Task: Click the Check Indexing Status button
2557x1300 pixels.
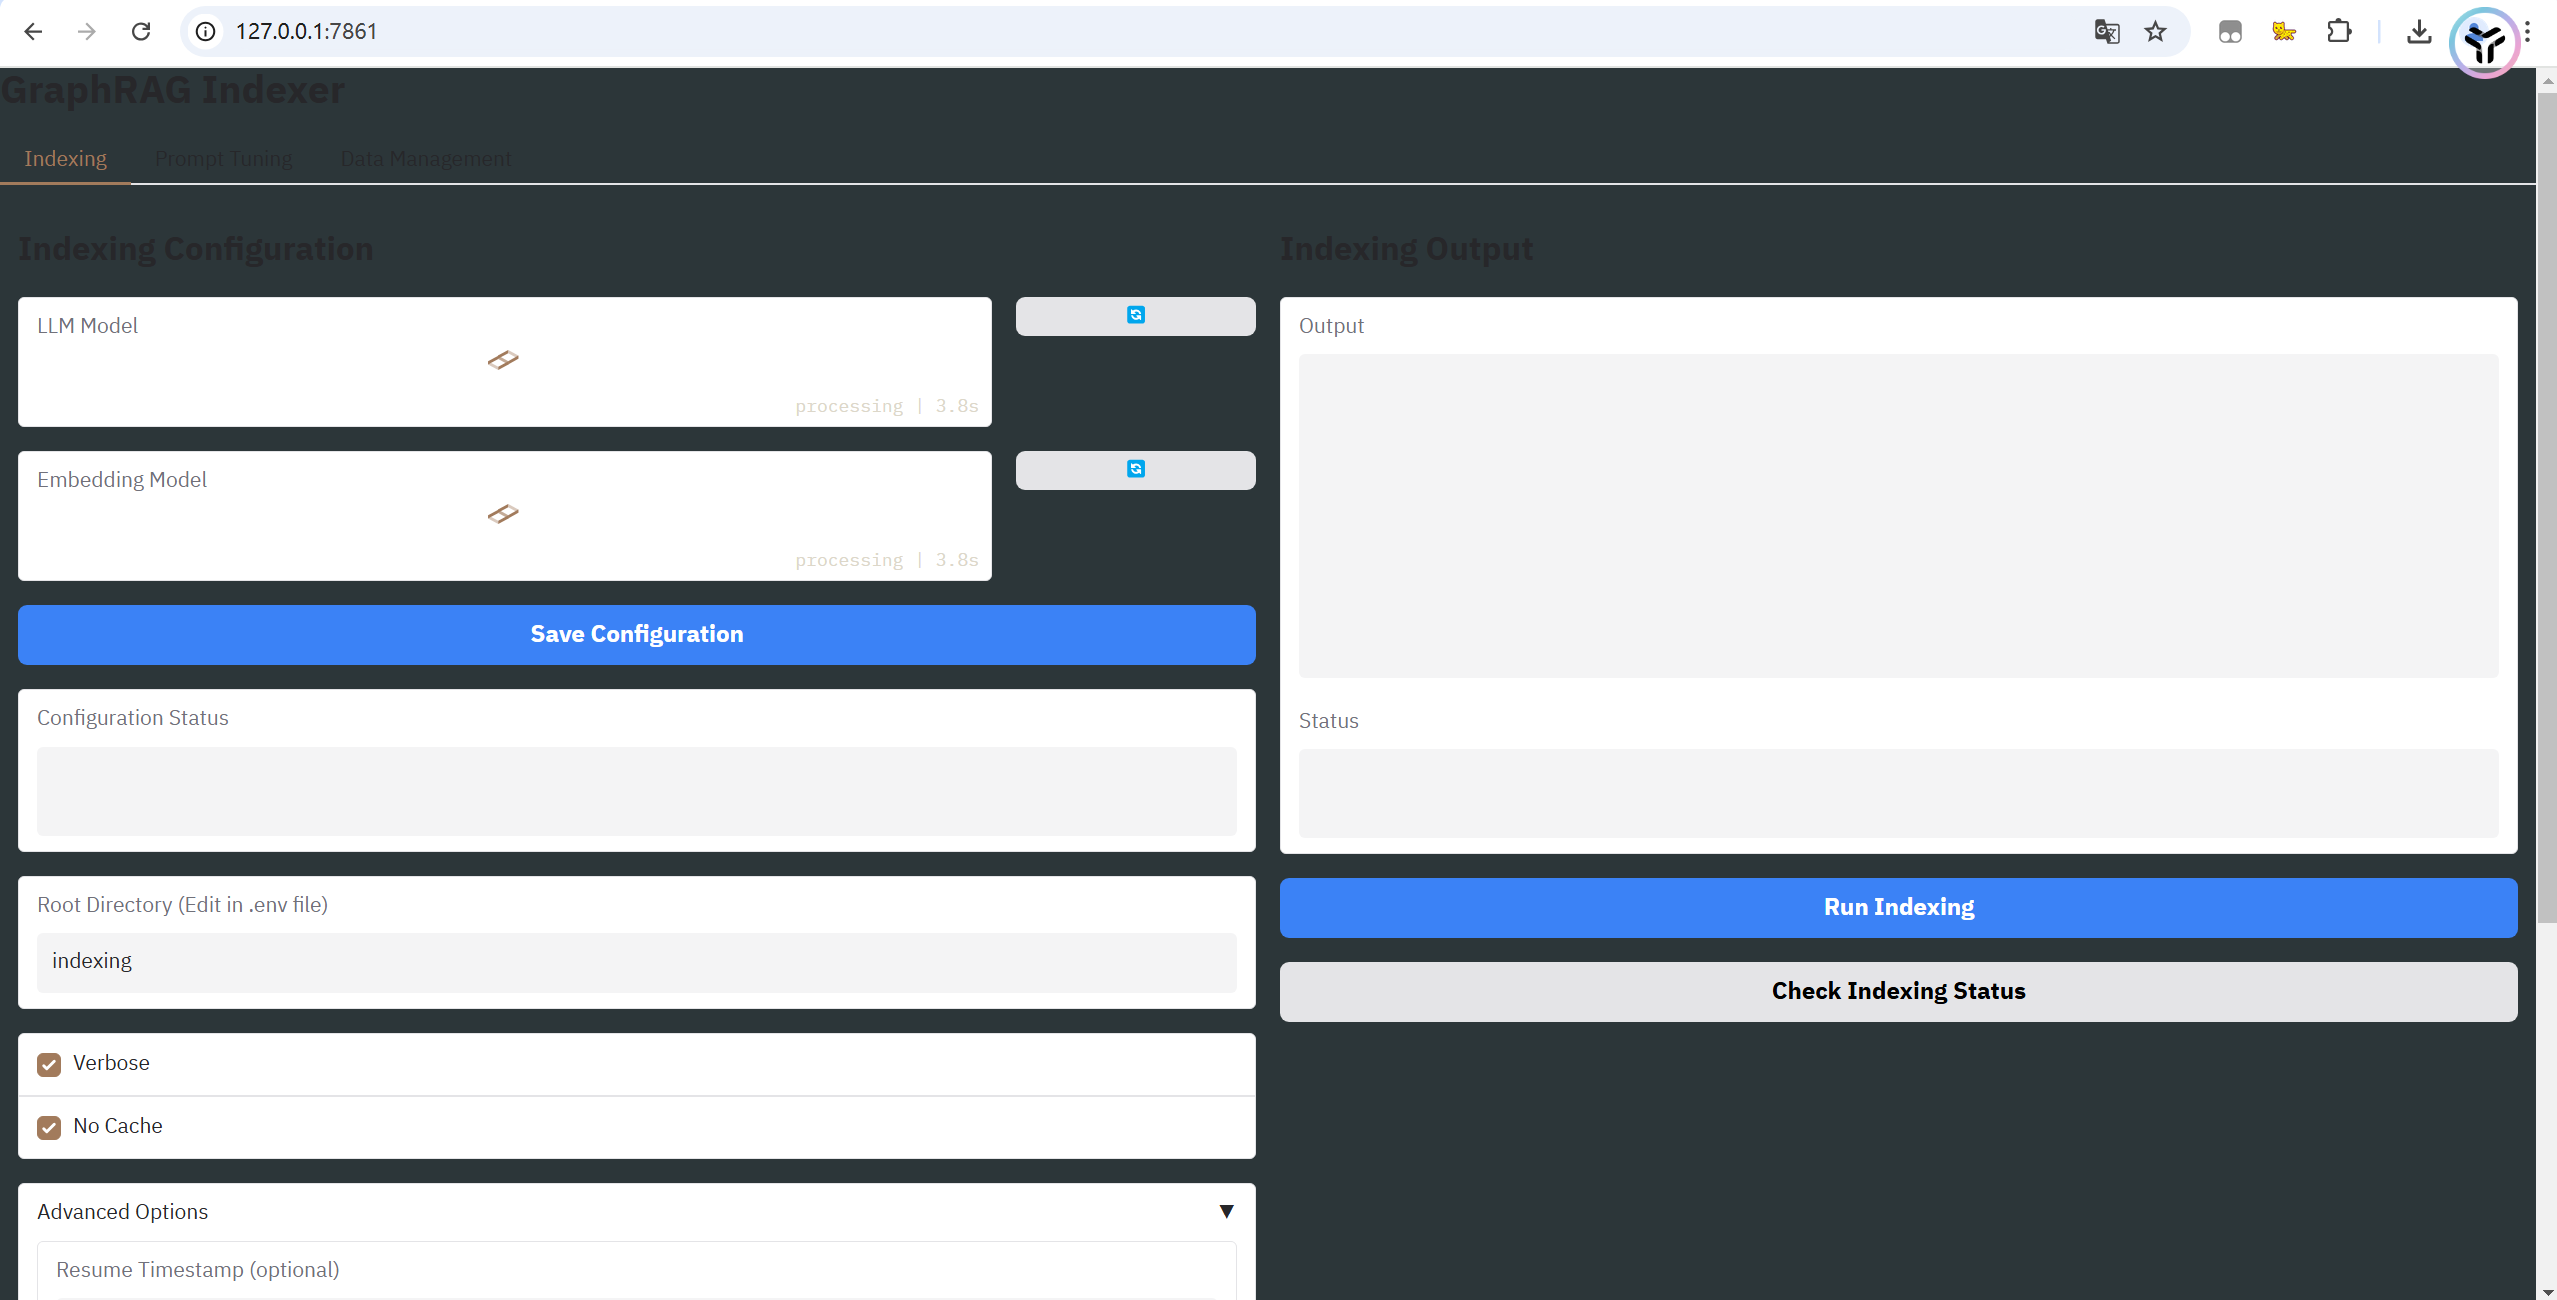Action: click(1897, 992)
